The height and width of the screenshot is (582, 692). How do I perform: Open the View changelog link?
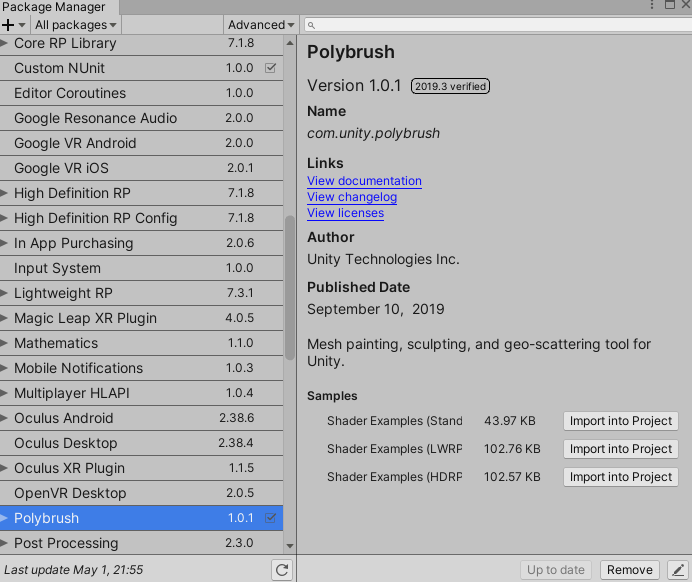point(352,197)
